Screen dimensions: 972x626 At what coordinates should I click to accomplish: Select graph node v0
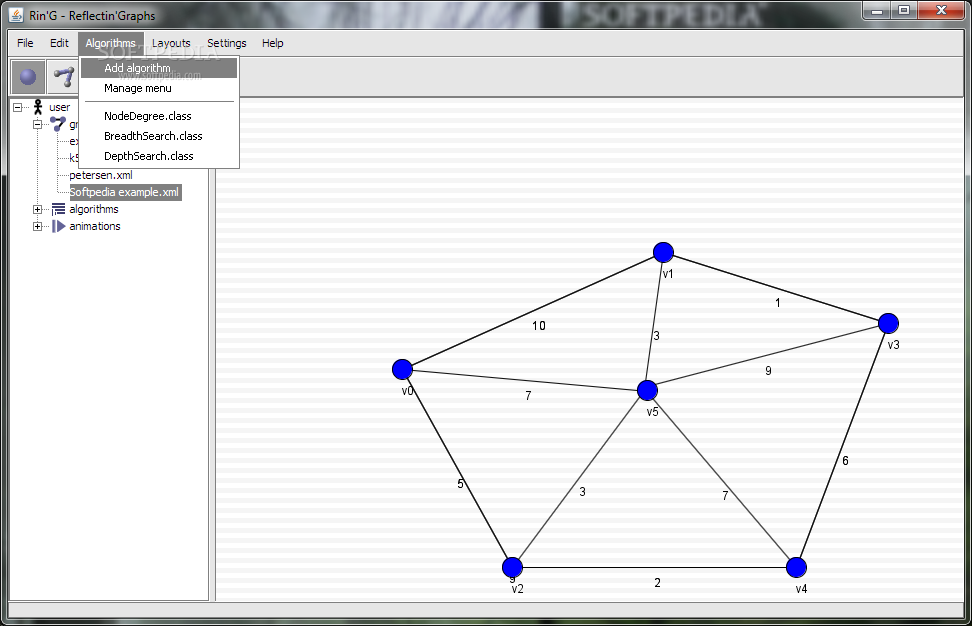click(x=402, y=369)
